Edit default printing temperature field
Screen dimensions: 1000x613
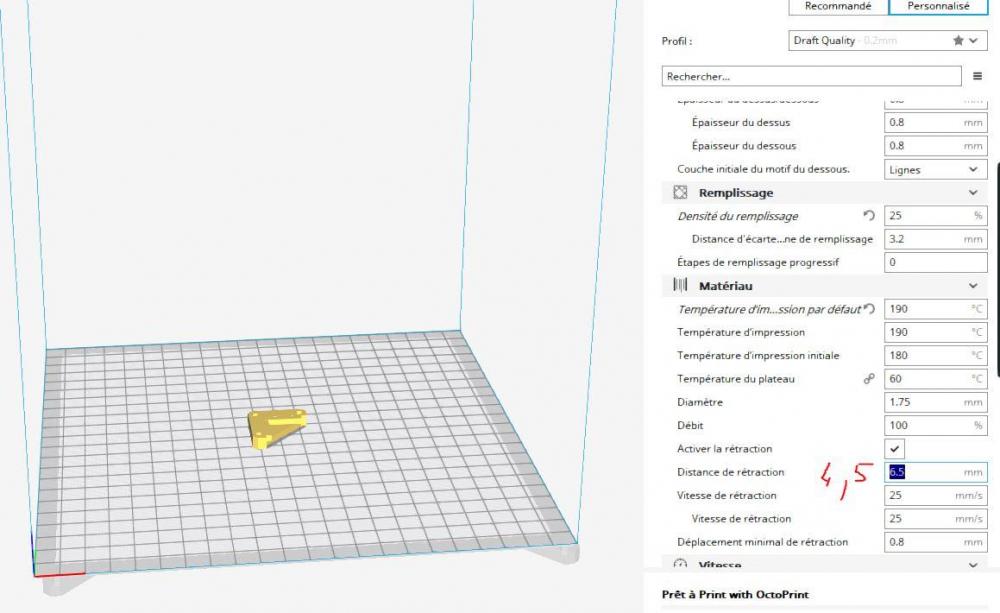[935, 309]
